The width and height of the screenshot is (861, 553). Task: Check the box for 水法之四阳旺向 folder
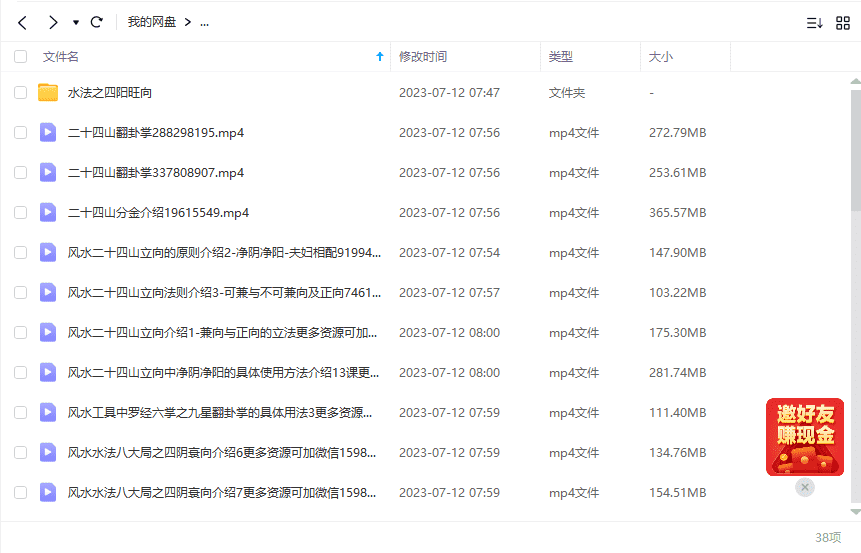coord(21,93)
